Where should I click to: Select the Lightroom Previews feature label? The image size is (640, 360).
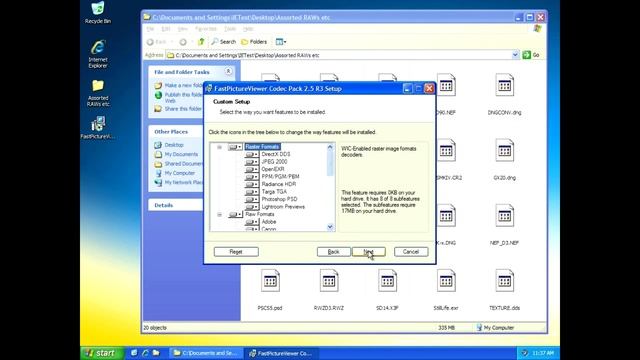click(x=283, y=207)
